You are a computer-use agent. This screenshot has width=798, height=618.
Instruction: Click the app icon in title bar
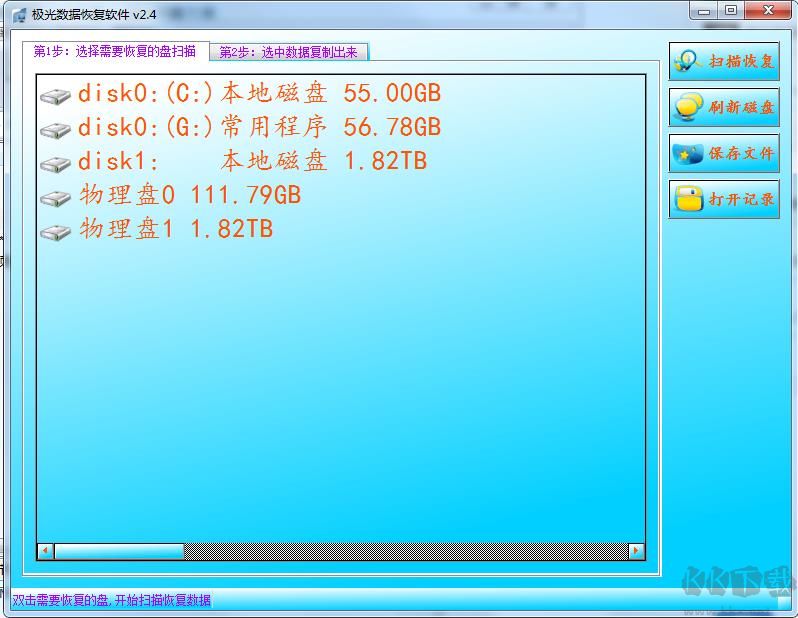(x=18, y=15)
